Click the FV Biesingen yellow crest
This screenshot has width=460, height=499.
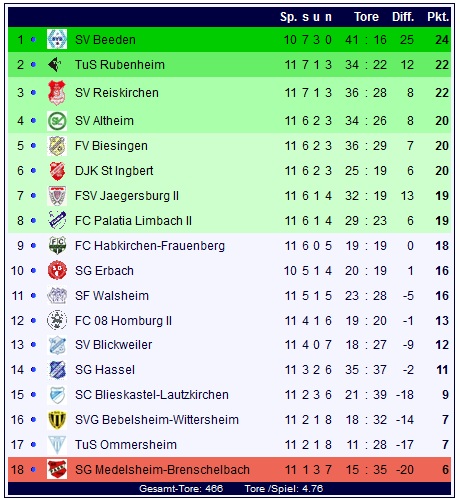click(57, 146)
